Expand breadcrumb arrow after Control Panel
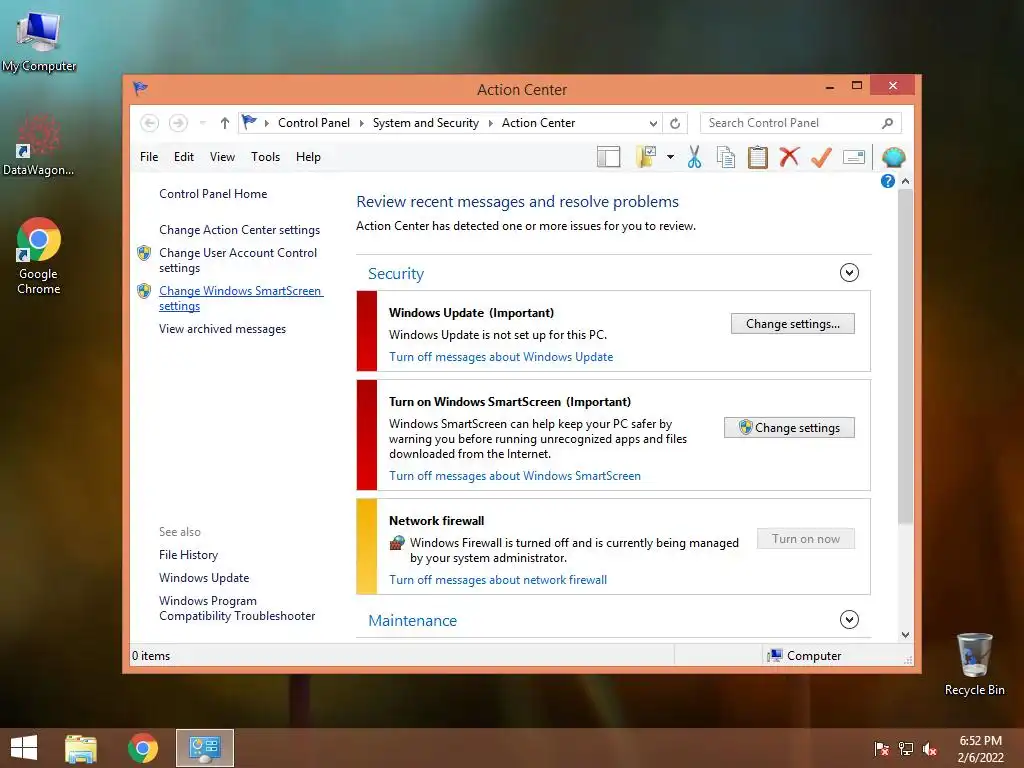 [361, 123]
